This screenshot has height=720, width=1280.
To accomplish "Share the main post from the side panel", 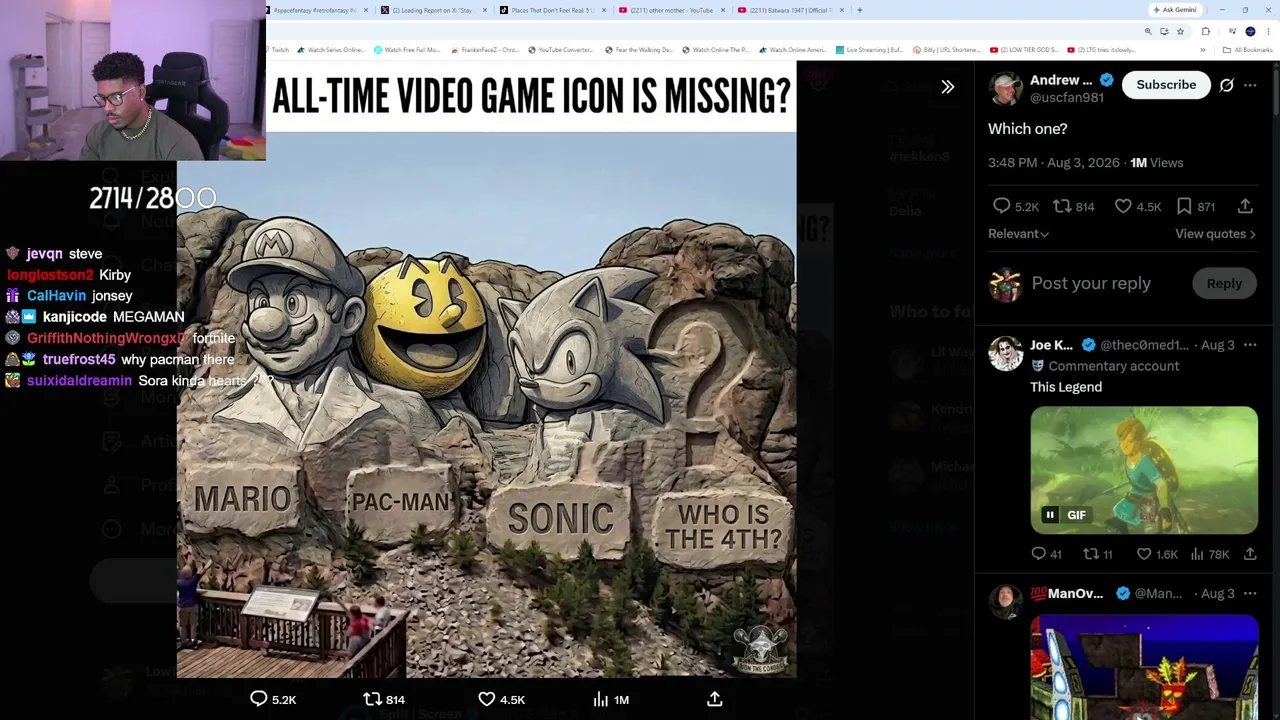I will pyautogui.click(x=1245, y=206).
